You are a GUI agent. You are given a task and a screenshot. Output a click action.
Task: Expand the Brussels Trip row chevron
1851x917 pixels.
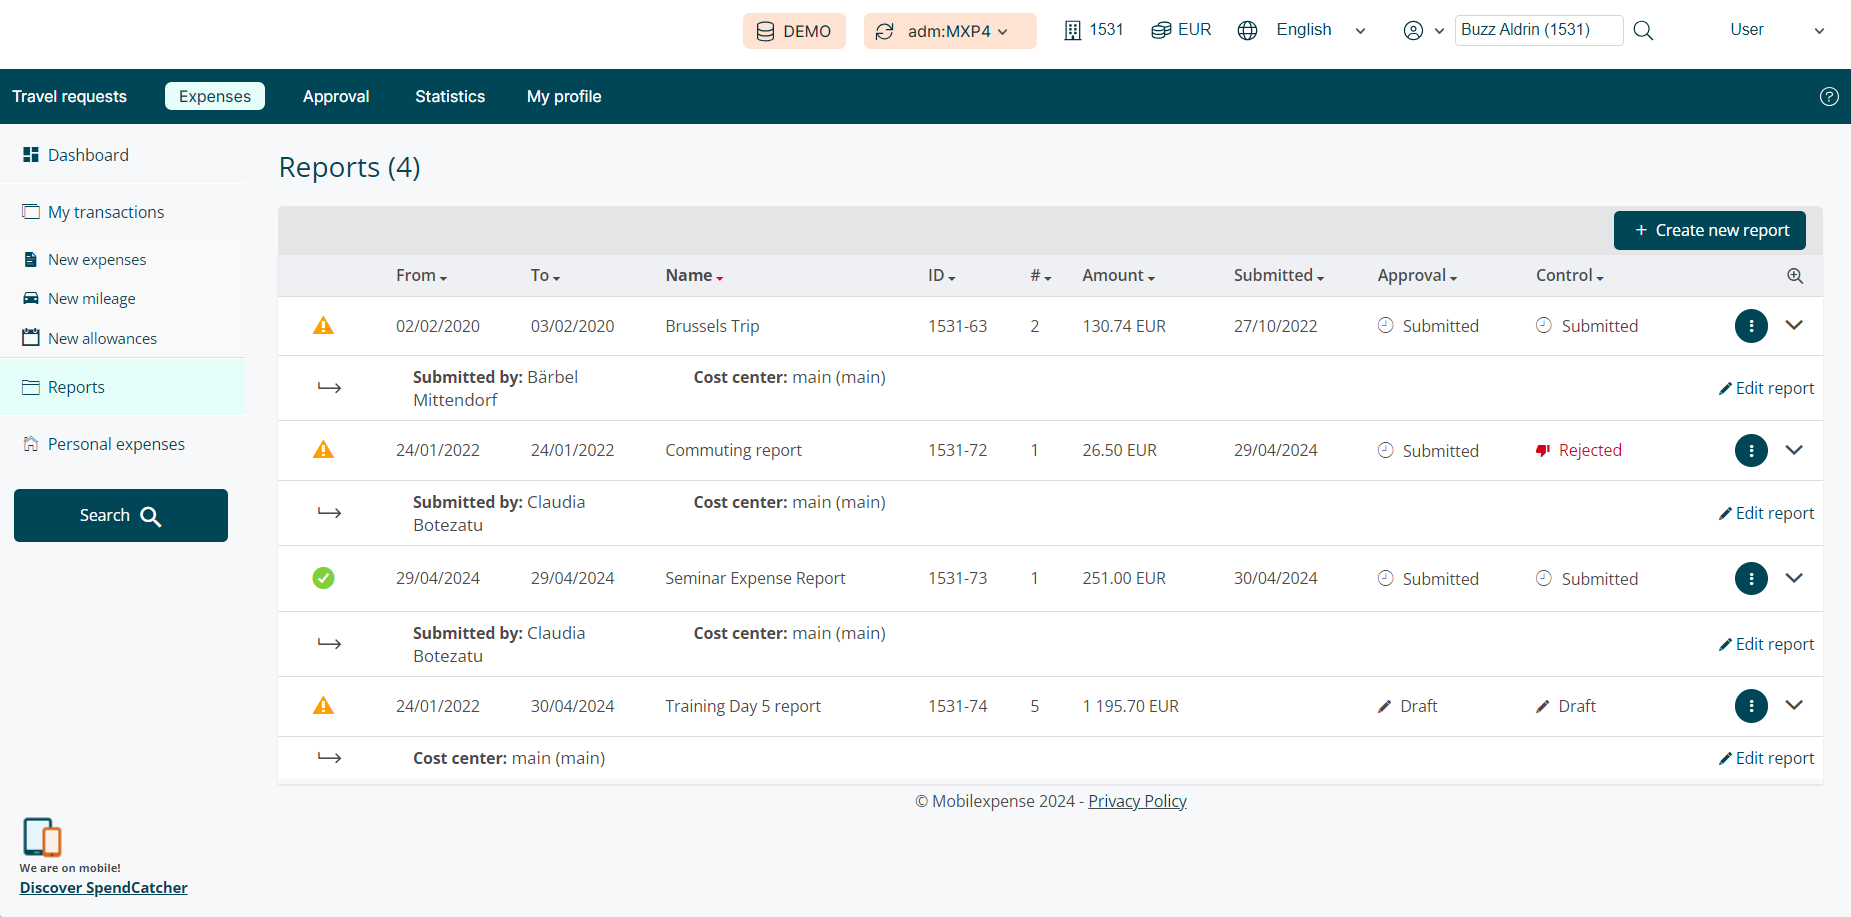tap(1794, 325)
